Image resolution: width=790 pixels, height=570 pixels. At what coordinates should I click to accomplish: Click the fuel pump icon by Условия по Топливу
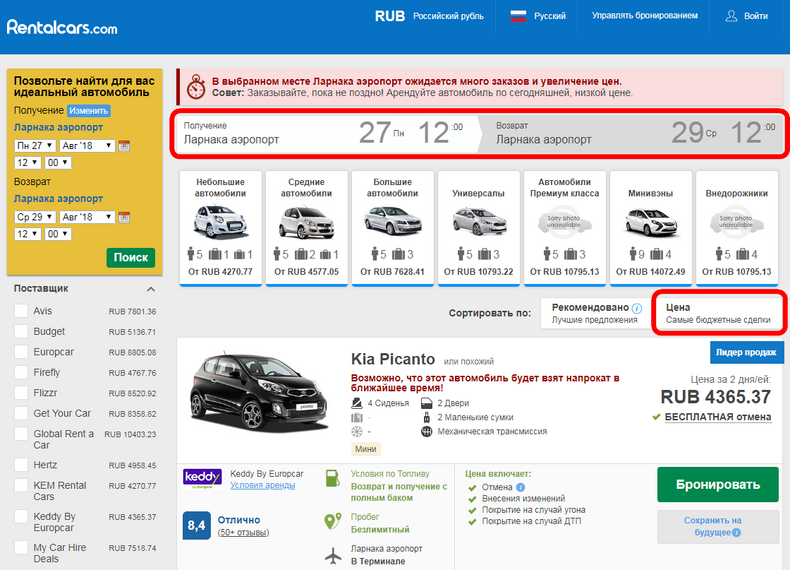click(x=333, y=478)
